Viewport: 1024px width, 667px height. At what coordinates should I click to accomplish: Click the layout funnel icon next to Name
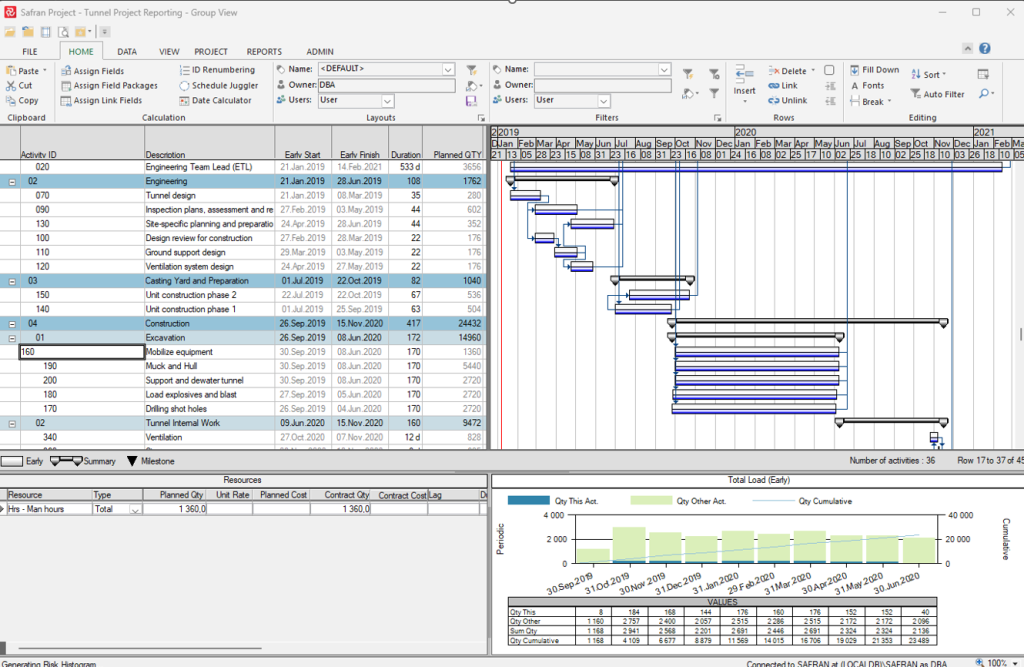coord(471,70)
